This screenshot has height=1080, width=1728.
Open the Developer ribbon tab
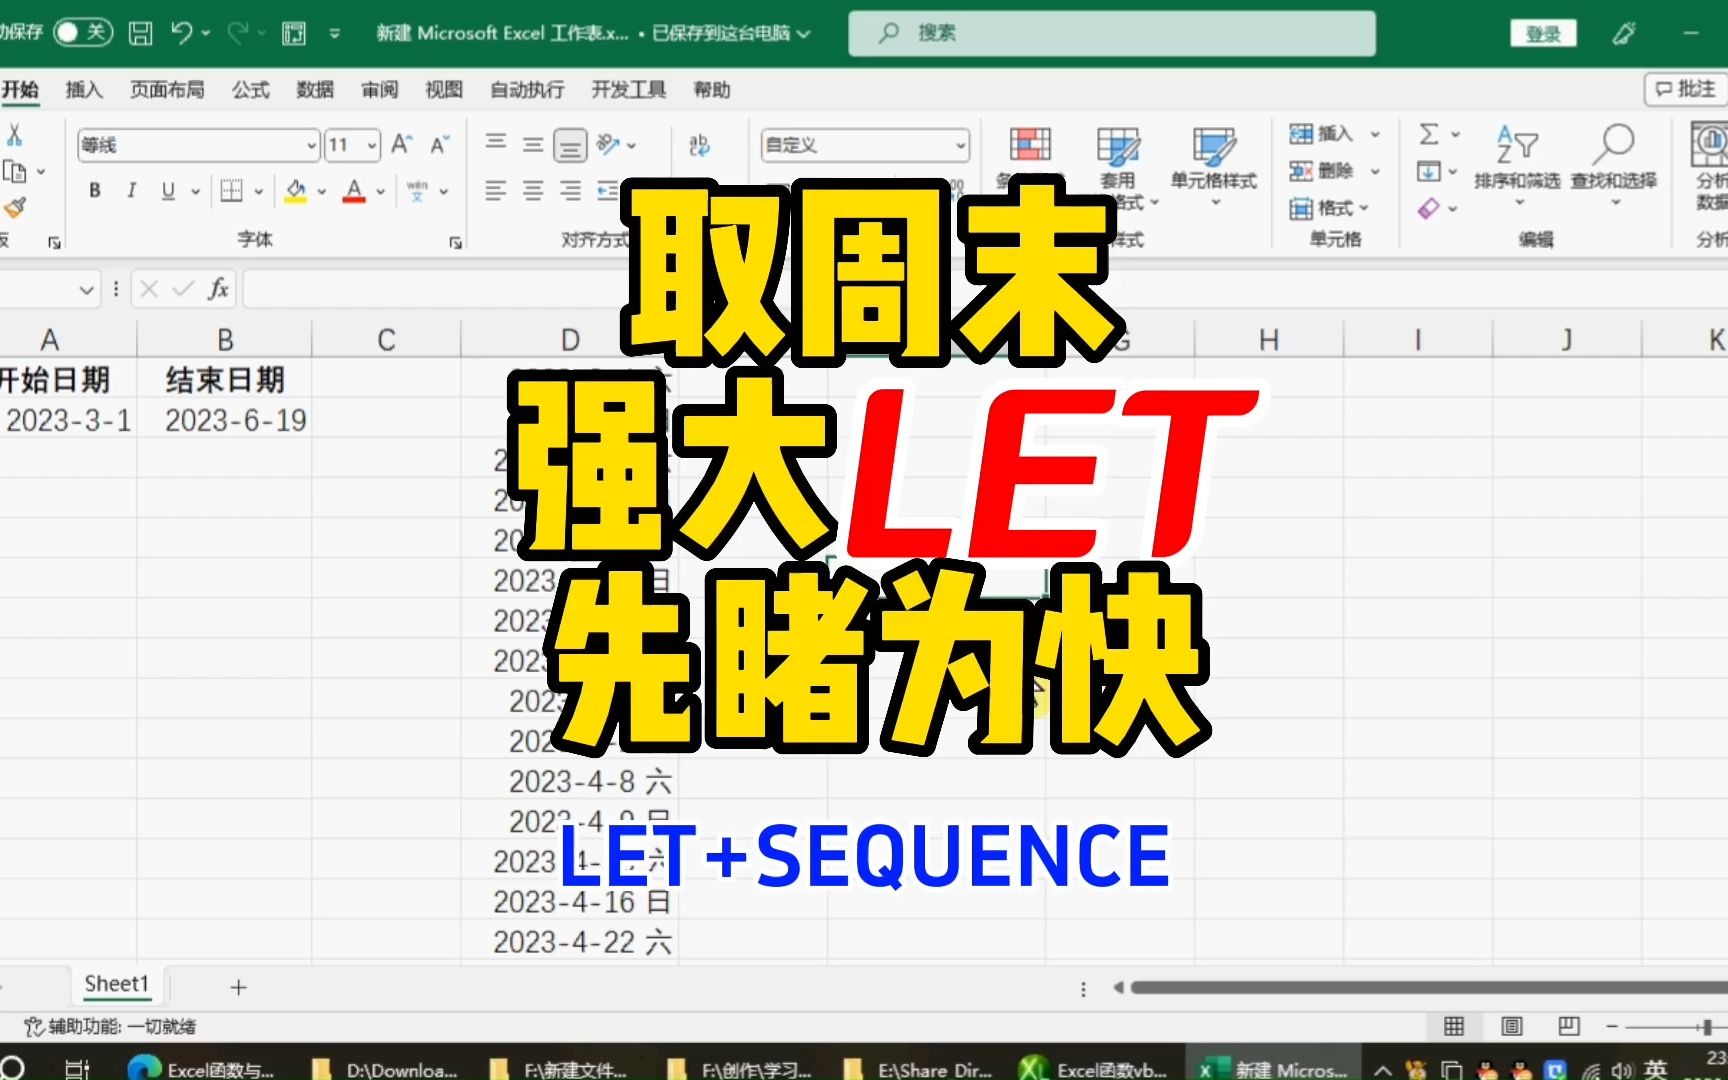pyautogui.click(x=628, y=90)
